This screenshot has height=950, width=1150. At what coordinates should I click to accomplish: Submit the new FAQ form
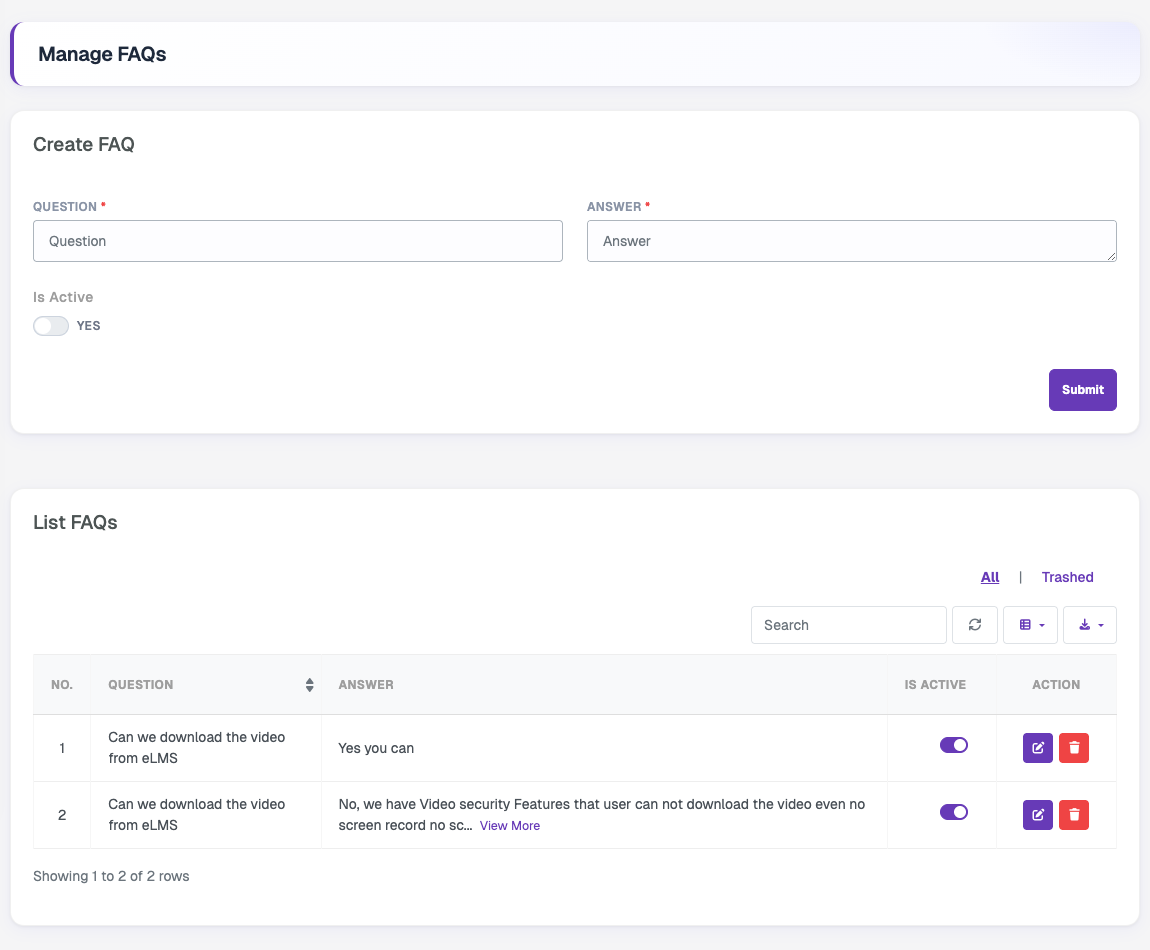[1083, 390]
